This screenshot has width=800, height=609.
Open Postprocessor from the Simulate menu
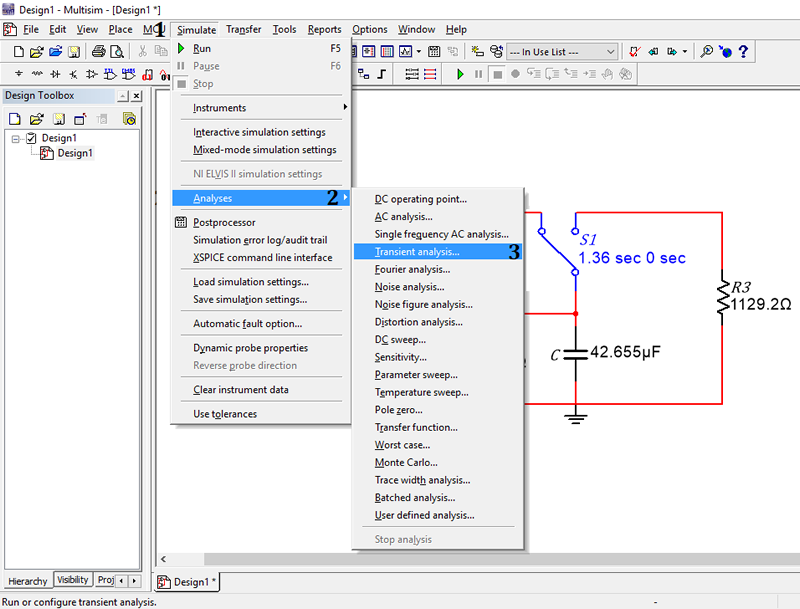pyautogui.click(x=261, y=222)
